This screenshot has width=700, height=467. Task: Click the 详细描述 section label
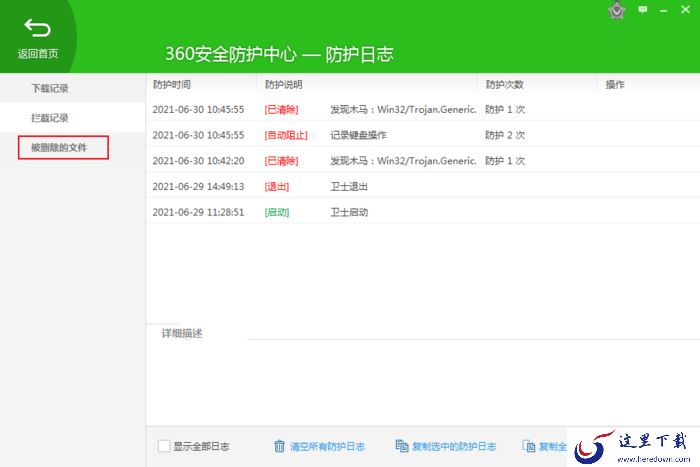(182, 333)
